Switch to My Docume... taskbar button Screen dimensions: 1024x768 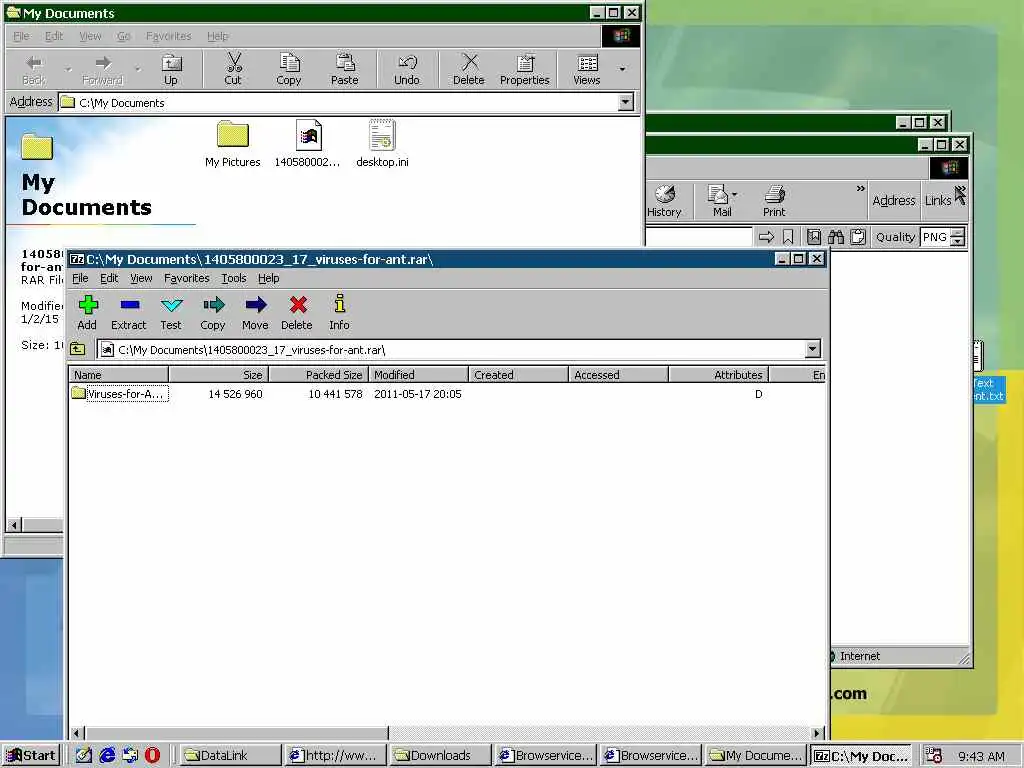[756, 756]
